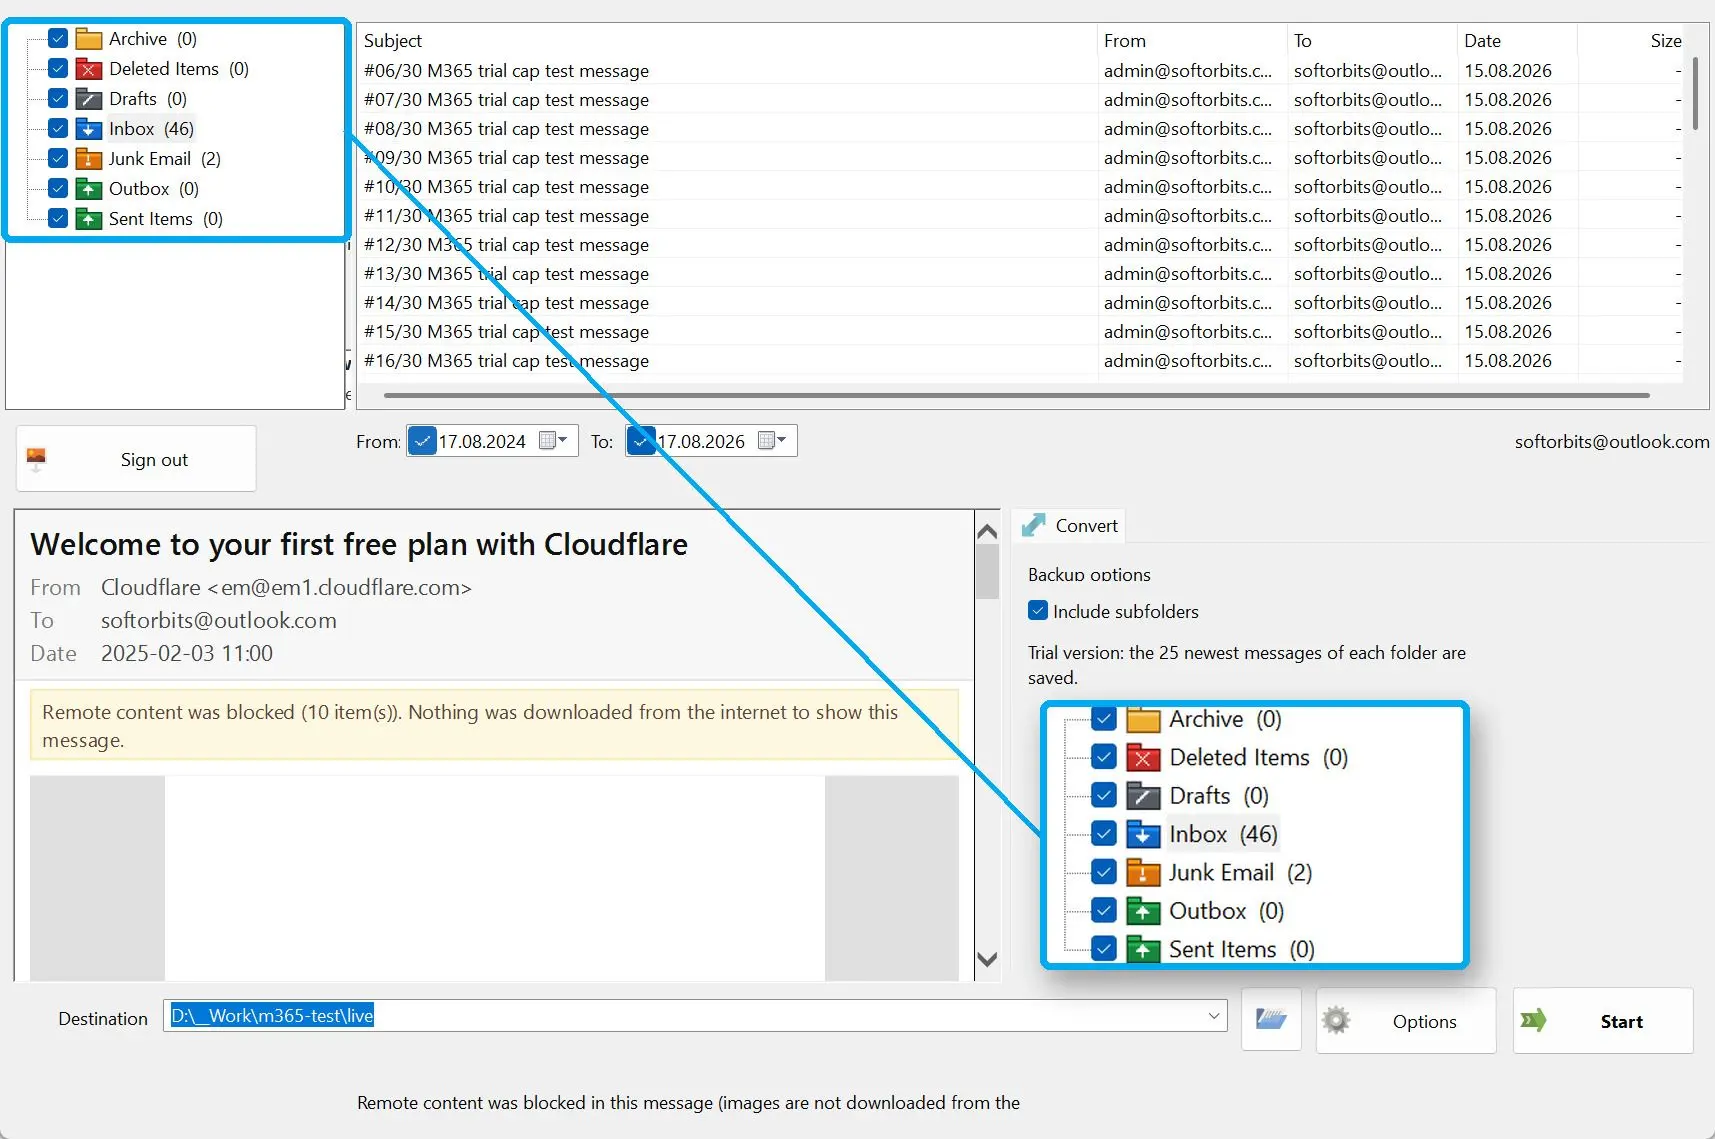This screenshot has width=1715, height=1139.
Task: Switch to the Convert tab
Action: [x=1070, y=526]
